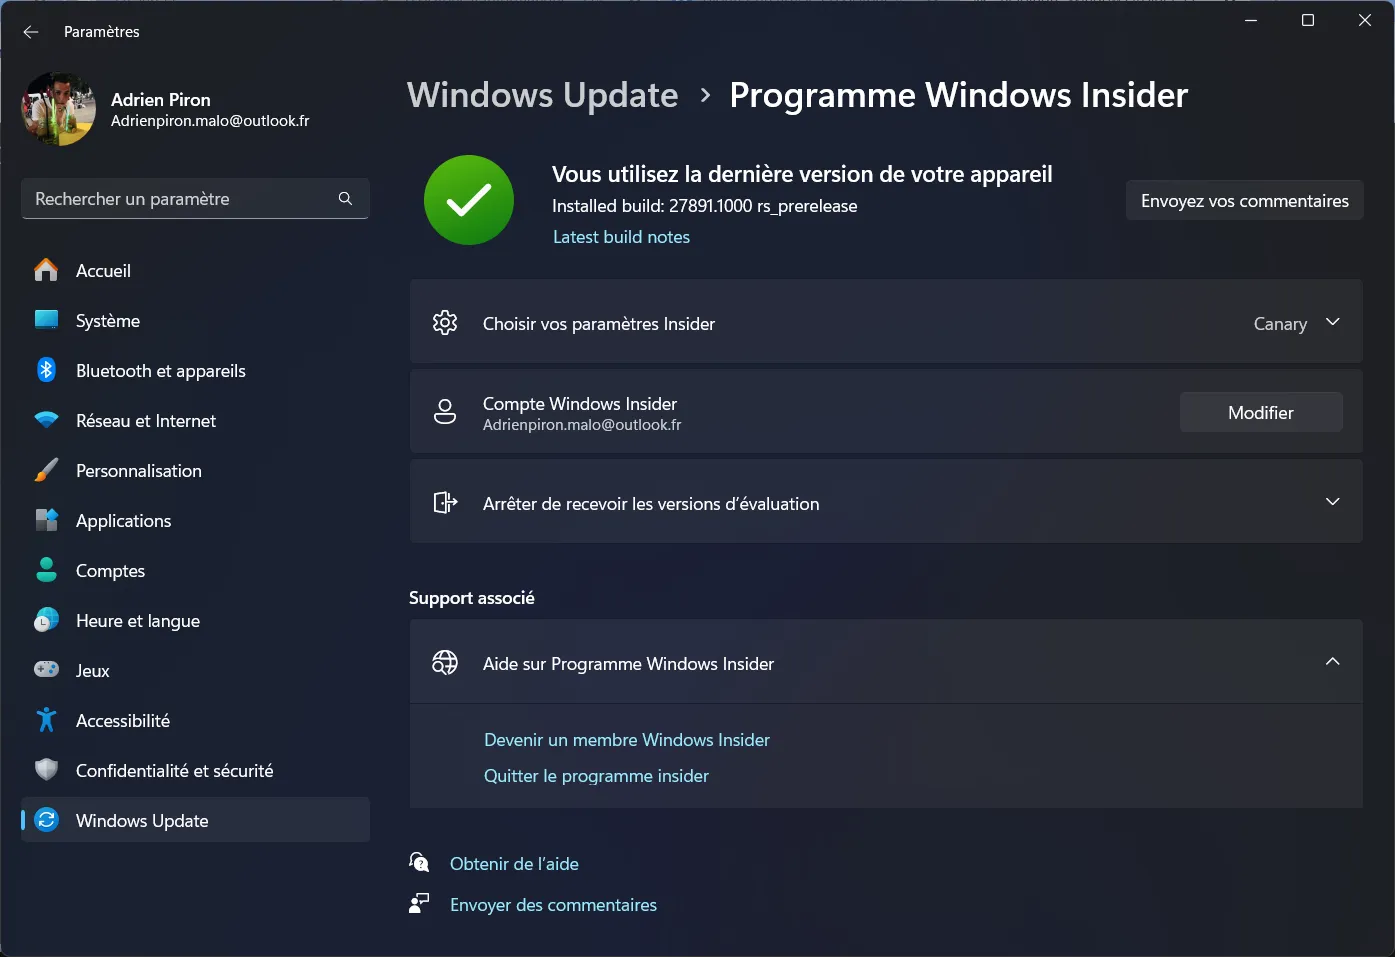Expand the Arrêter de recevoir chevron
This screenshot has width=1395, height=957.
click(1333, 502)
